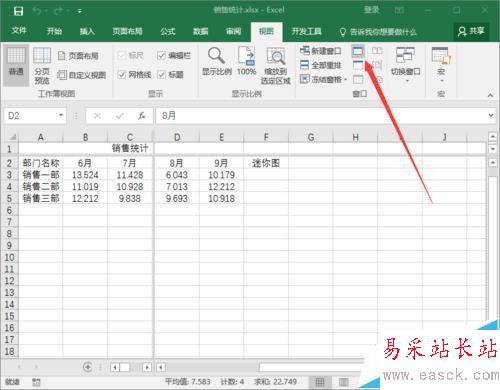The width and height of the screenshot is (500, 390).
Task: Click the View Side by Side icon
Action: tap(377, 51)
